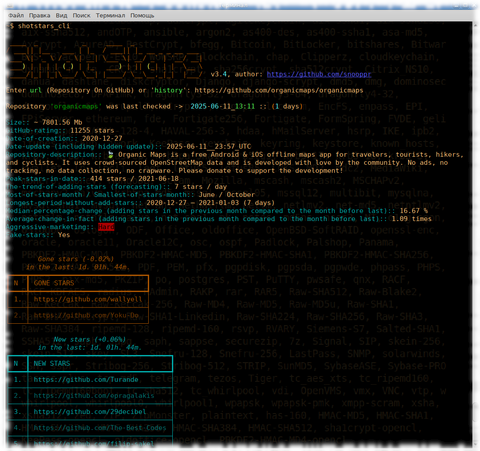This screenshot has width=480, height=451.
Task: Click the 'Fake-stars:: Yes' line
Action: [x=38, y=235]
